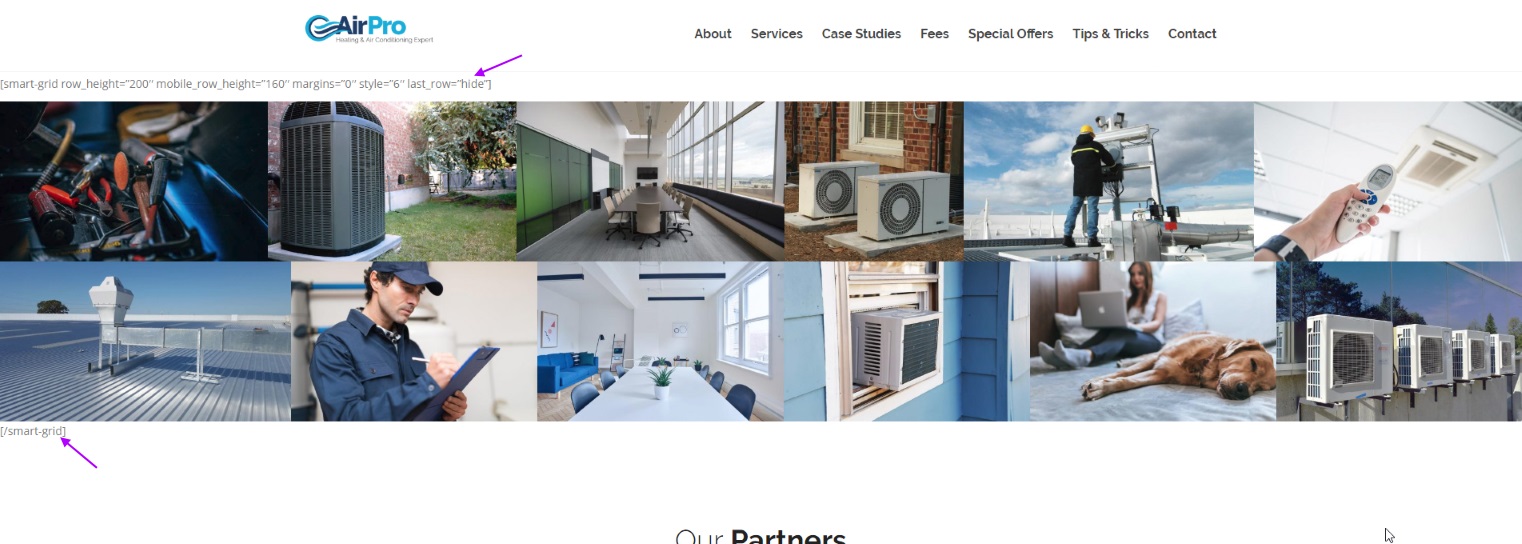View the meeting room with blue sofa image
This screenshot has width=1522, height=544.
pyautogui.click(x=660, y=341)
